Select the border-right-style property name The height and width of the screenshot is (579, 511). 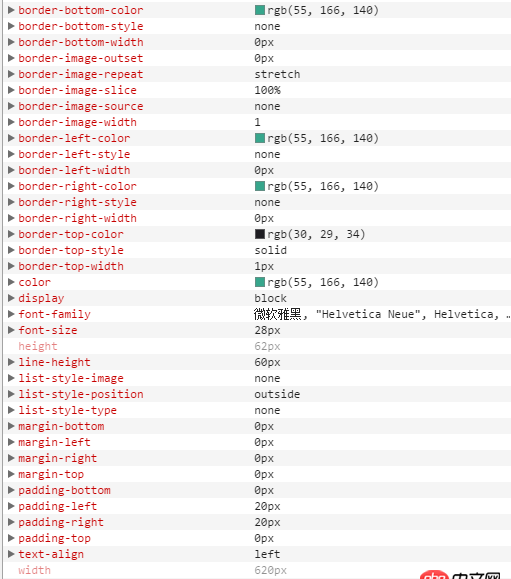click(78, 202)
